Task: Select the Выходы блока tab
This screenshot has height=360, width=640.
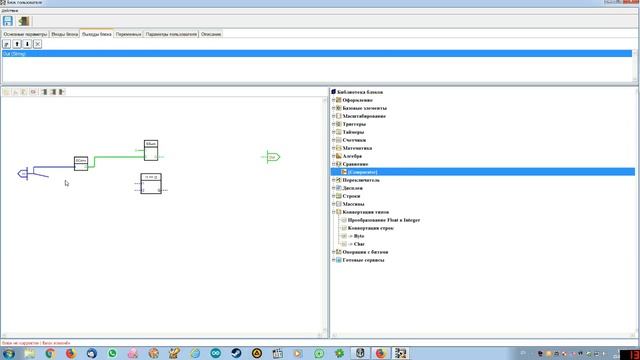Action: pyautogui.click(x=97, y=34)
